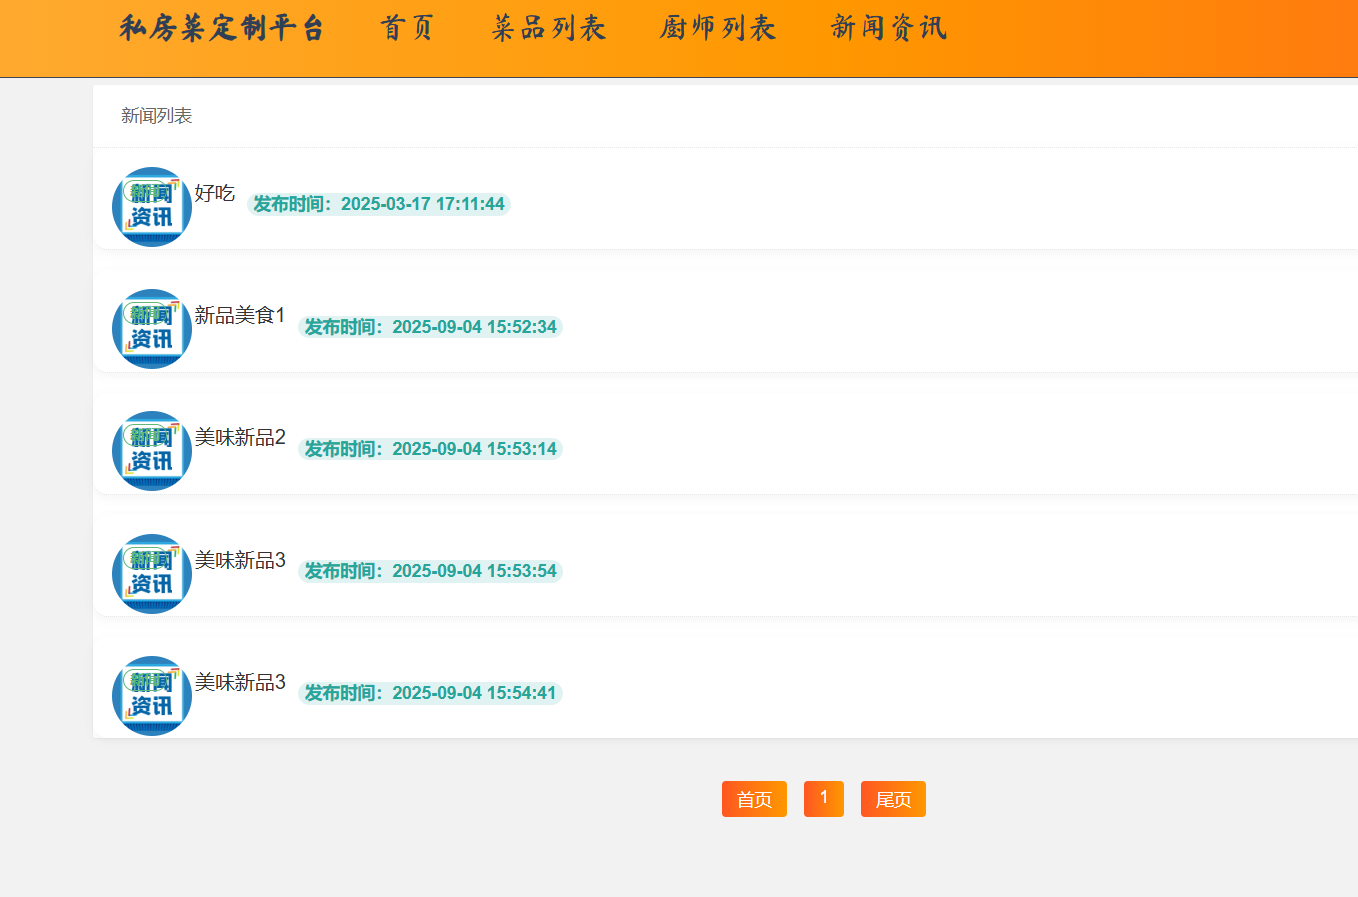Viewport: 1358px width, 897px height.
Task: Select page 1 in the pagination
Action: click(824, 798)
